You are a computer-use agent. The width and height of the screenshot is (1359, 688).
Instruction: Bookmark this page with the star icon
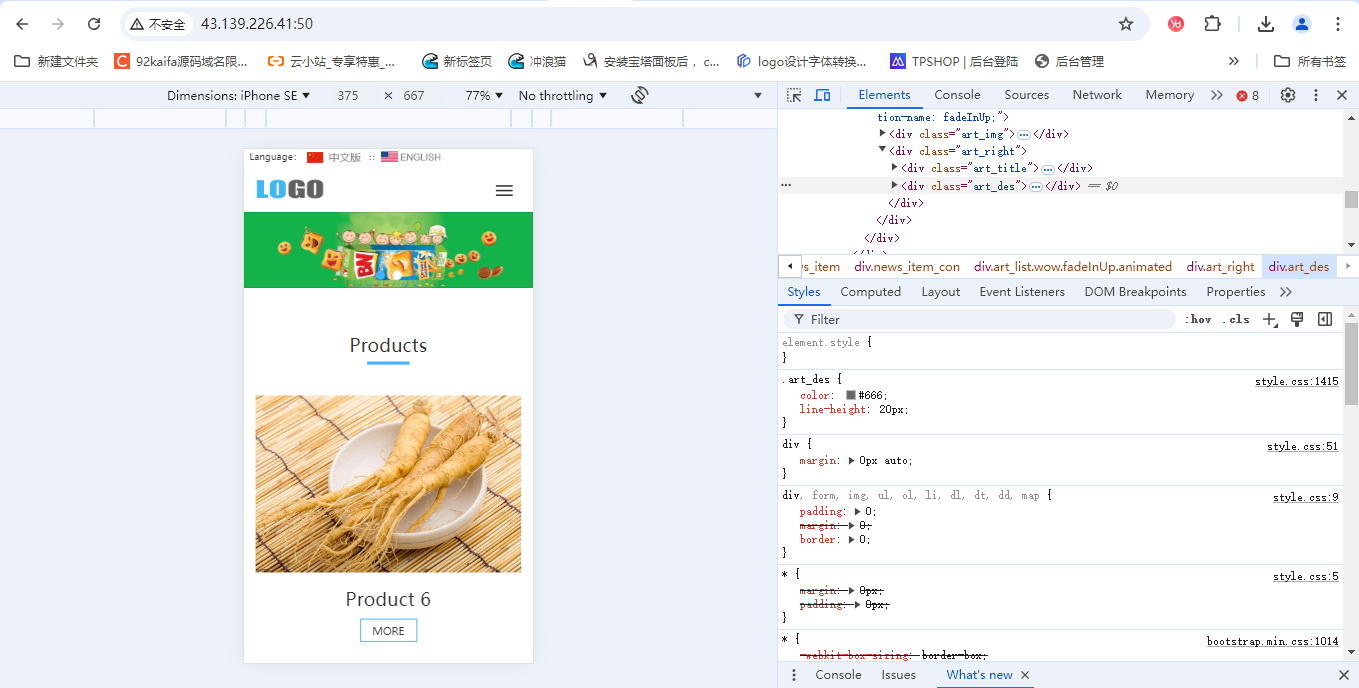tap(1126, 24)
